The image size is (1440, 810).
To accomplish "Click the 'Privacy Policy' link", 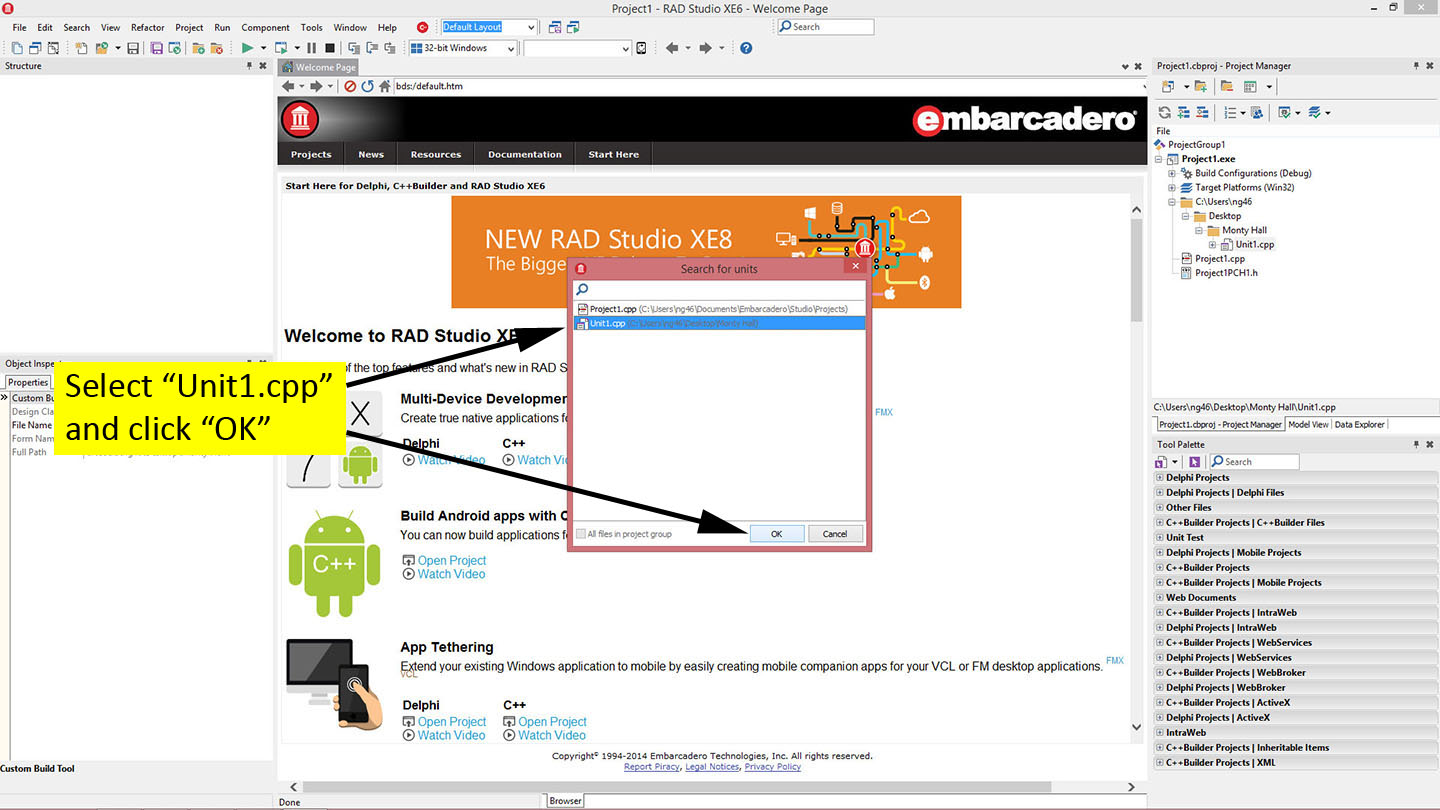I will pyautogui.click(x=773, y=767).
